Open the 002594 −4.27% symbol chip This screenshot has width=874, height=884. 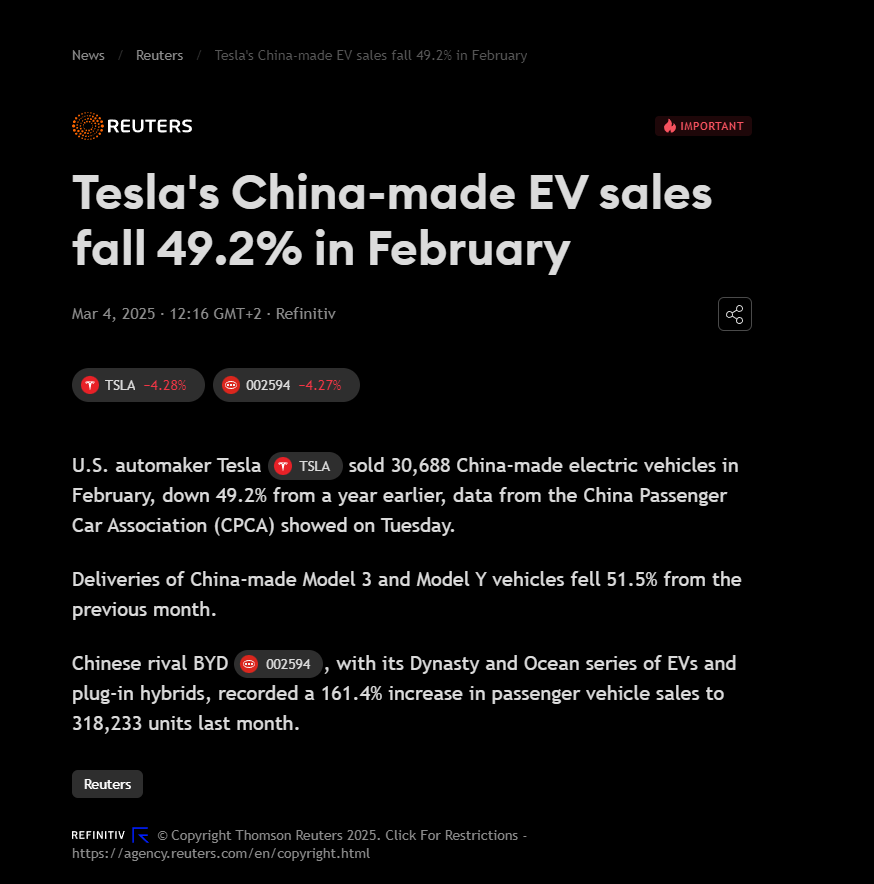pos(286,385)
